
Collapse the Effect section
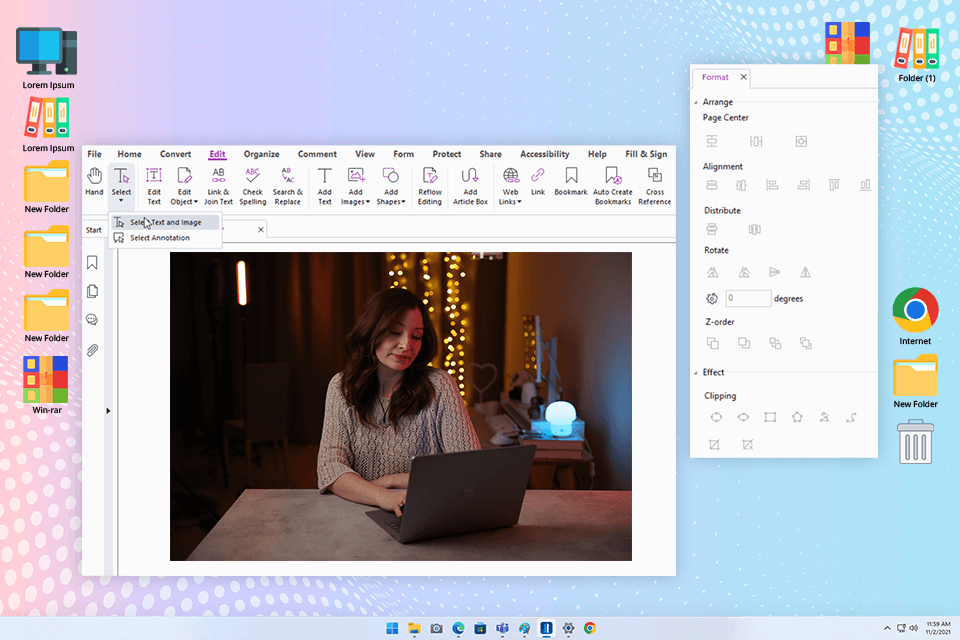696,372
